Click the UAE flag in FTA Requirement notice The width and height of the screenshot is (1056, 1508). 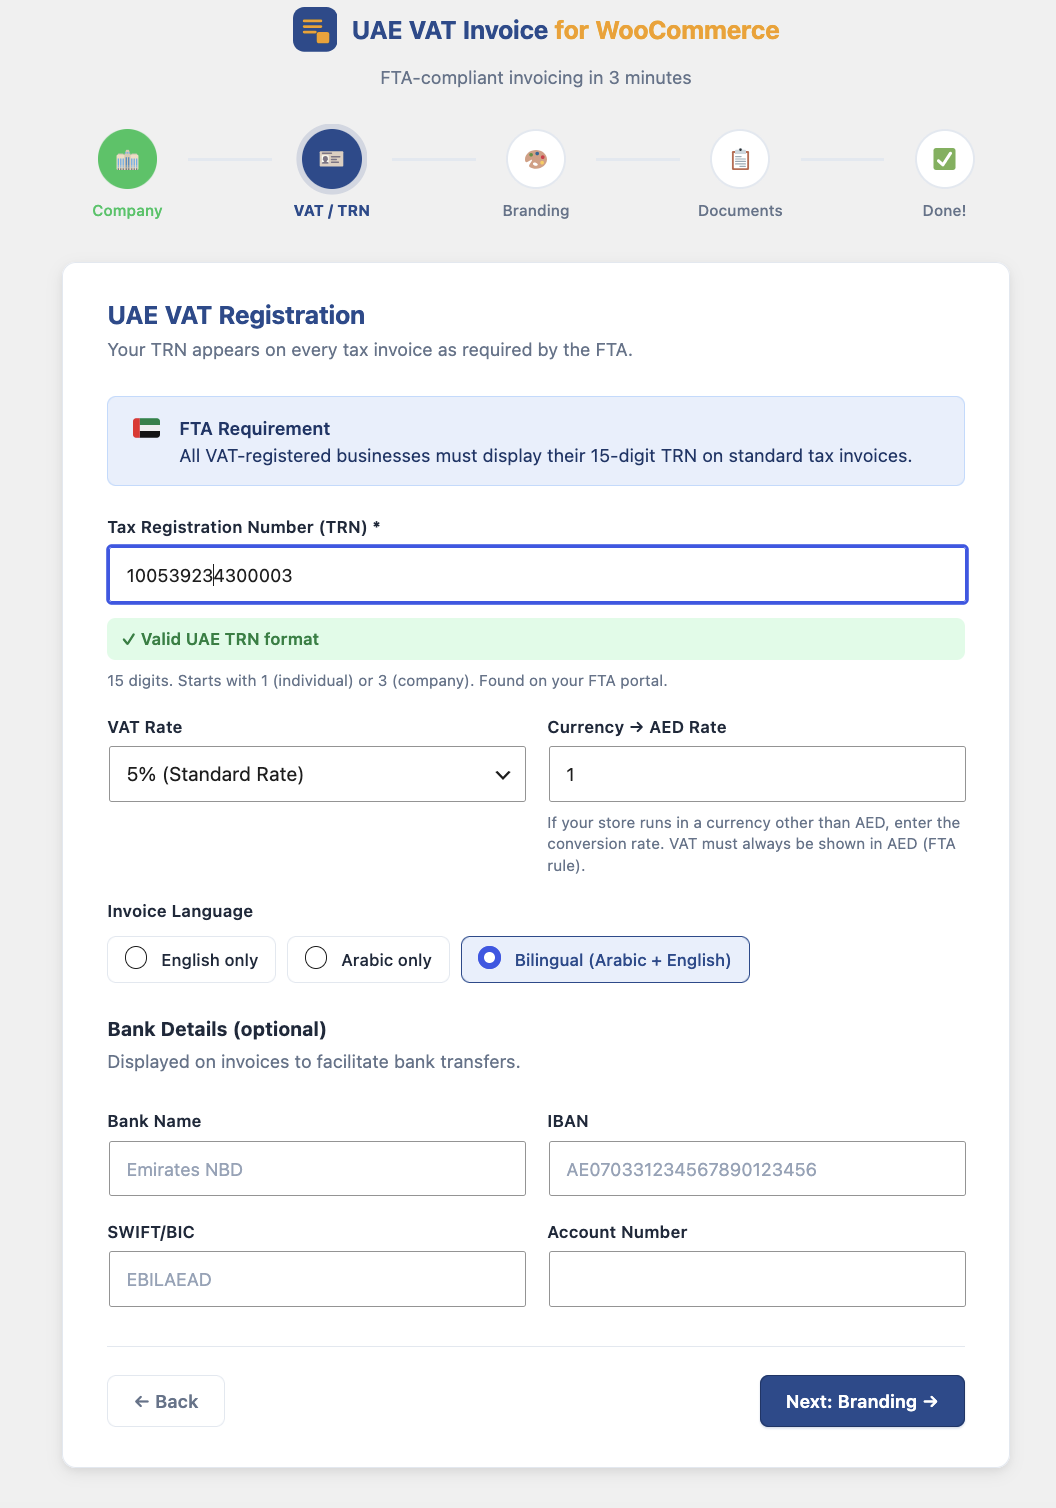coord(147,429)
